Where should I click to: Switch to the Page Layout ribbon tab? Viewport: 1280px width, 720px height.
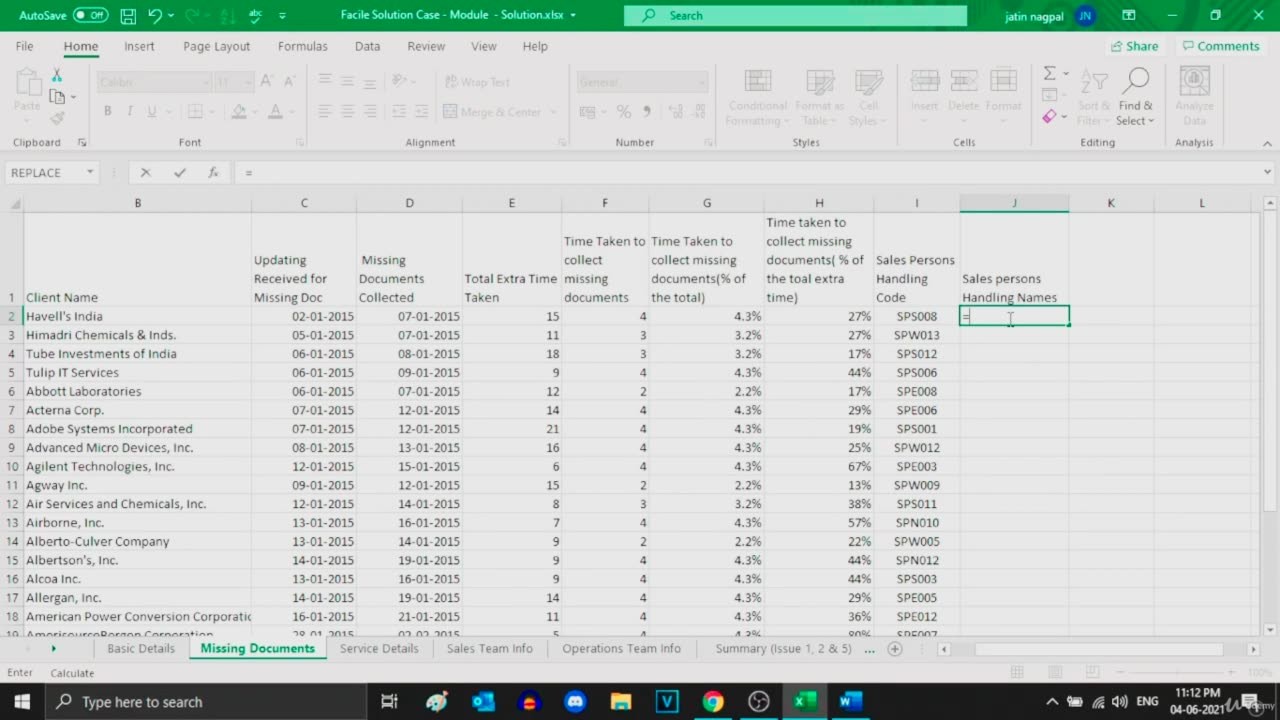point(216,46)
